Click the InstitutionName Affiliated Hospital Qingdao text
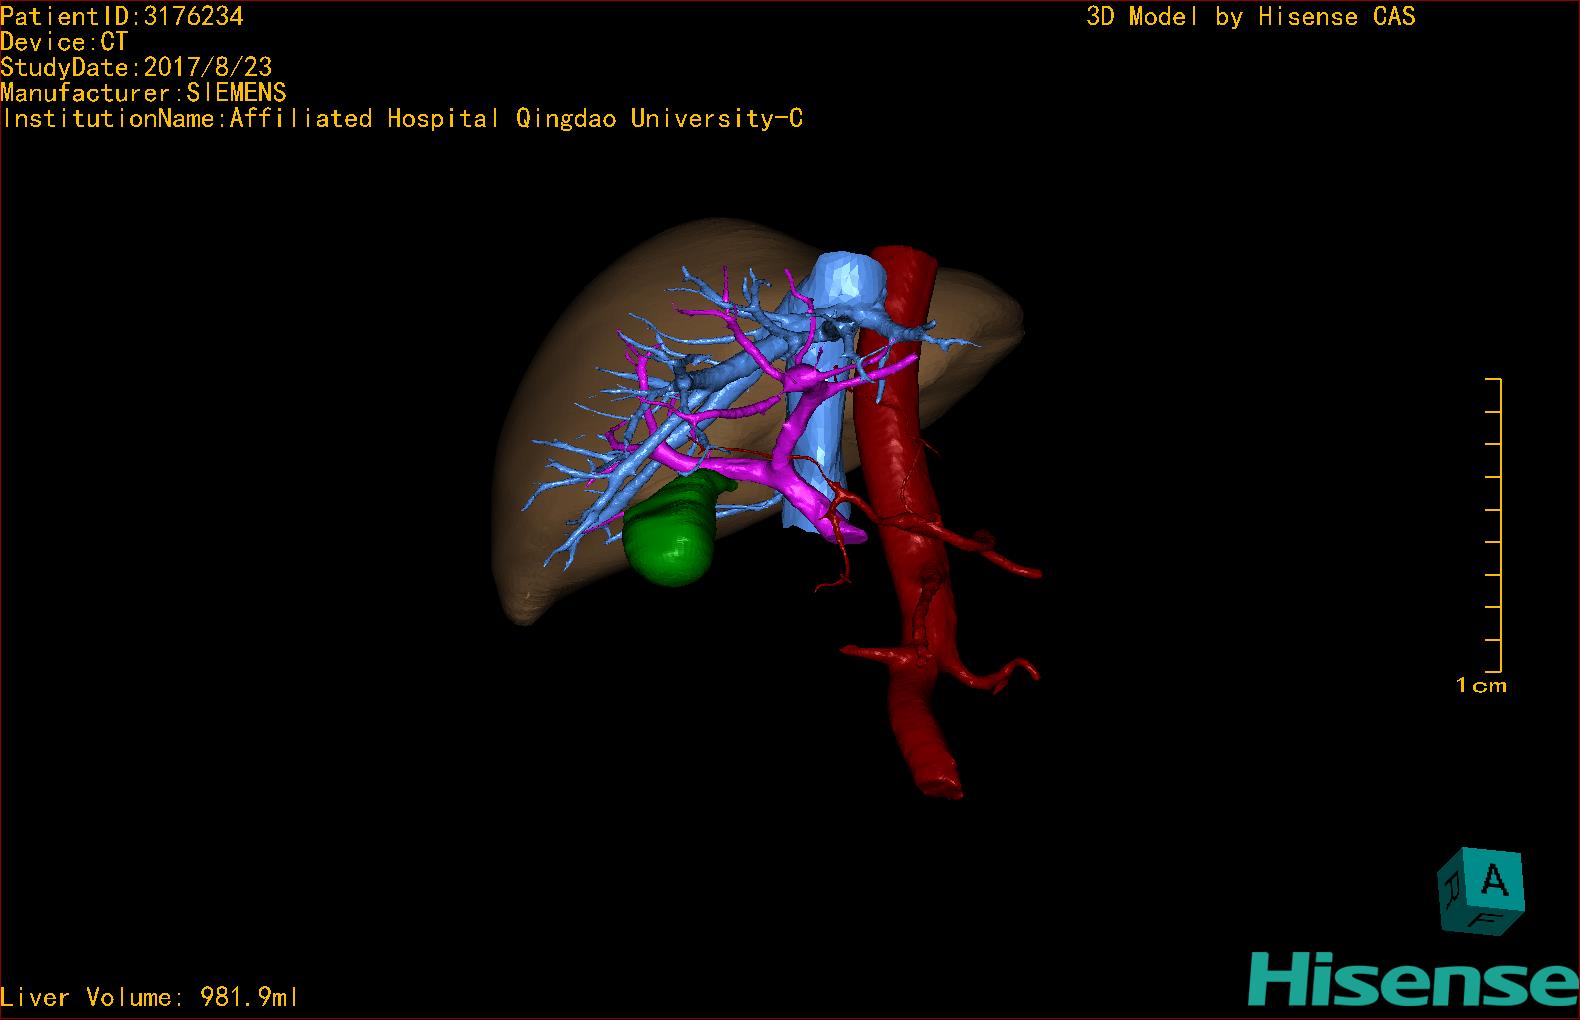 pyautogui.click(x=402, y=118)
